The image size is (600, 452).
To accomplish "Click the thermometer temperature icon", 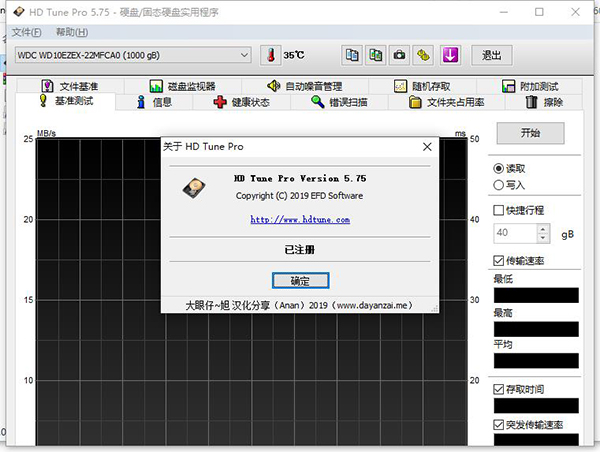I will pos(270,55).
